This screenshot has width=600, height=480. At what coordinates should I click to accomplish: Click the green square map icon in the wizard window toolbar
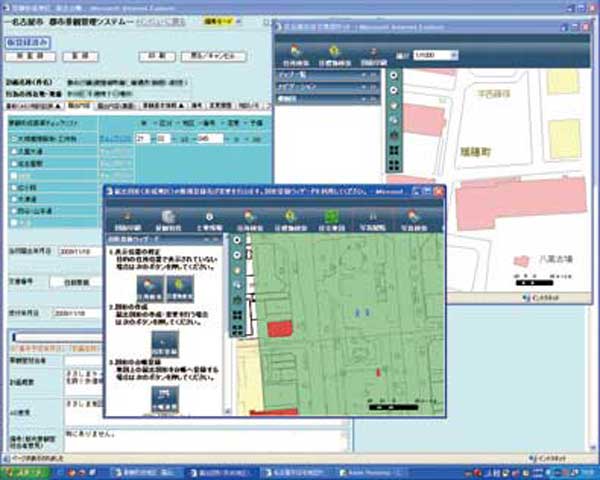332,219
